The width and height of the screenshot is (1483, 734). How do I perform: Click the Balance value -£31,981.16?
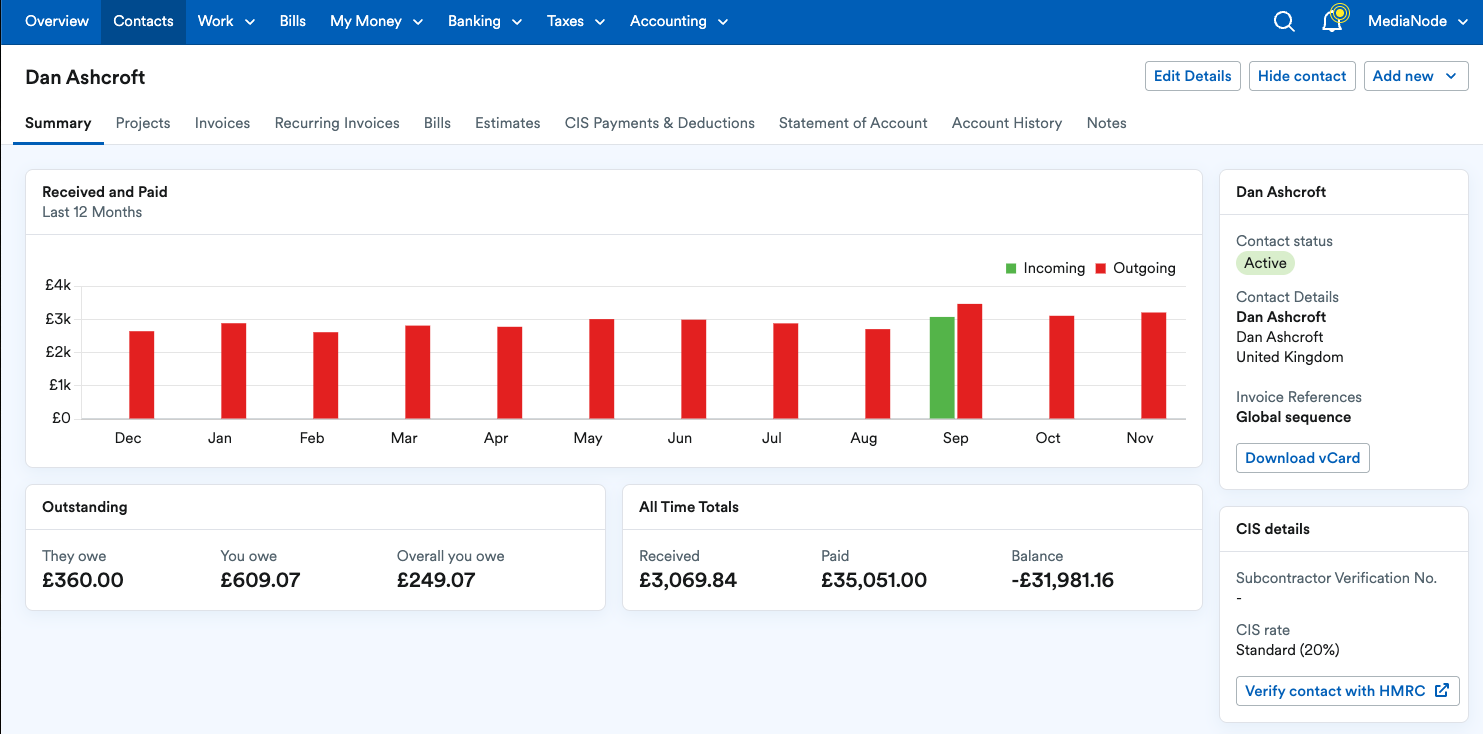point(1062,580)
